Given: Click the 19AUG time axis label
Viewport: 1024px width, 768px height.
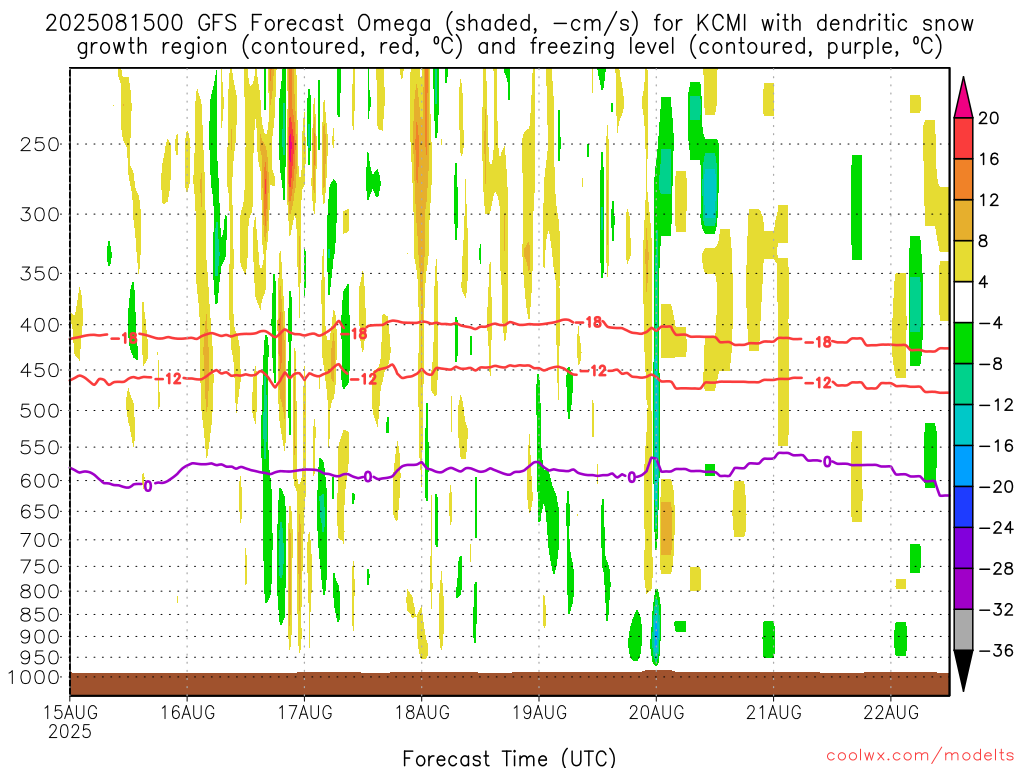Looking at the screenshot, I should click(x=539, y=712).
